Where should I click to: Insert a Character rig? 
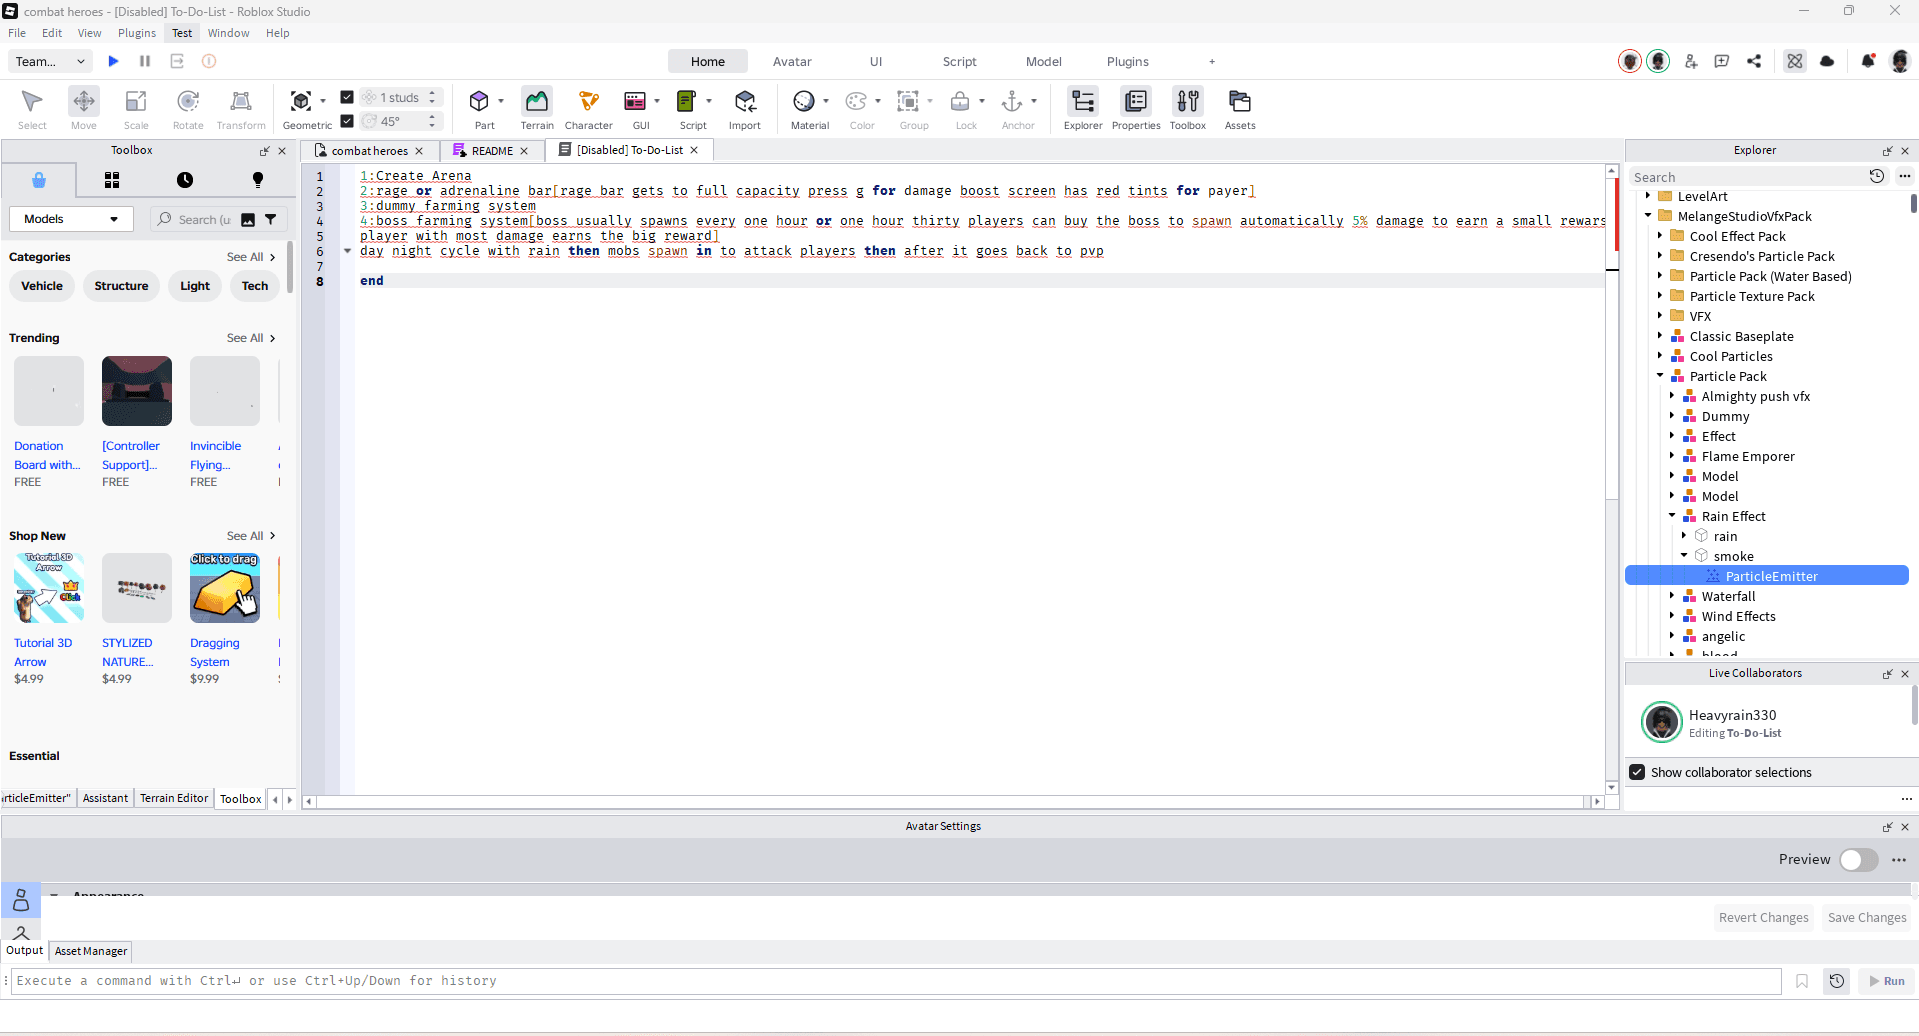tap(589, 108)
